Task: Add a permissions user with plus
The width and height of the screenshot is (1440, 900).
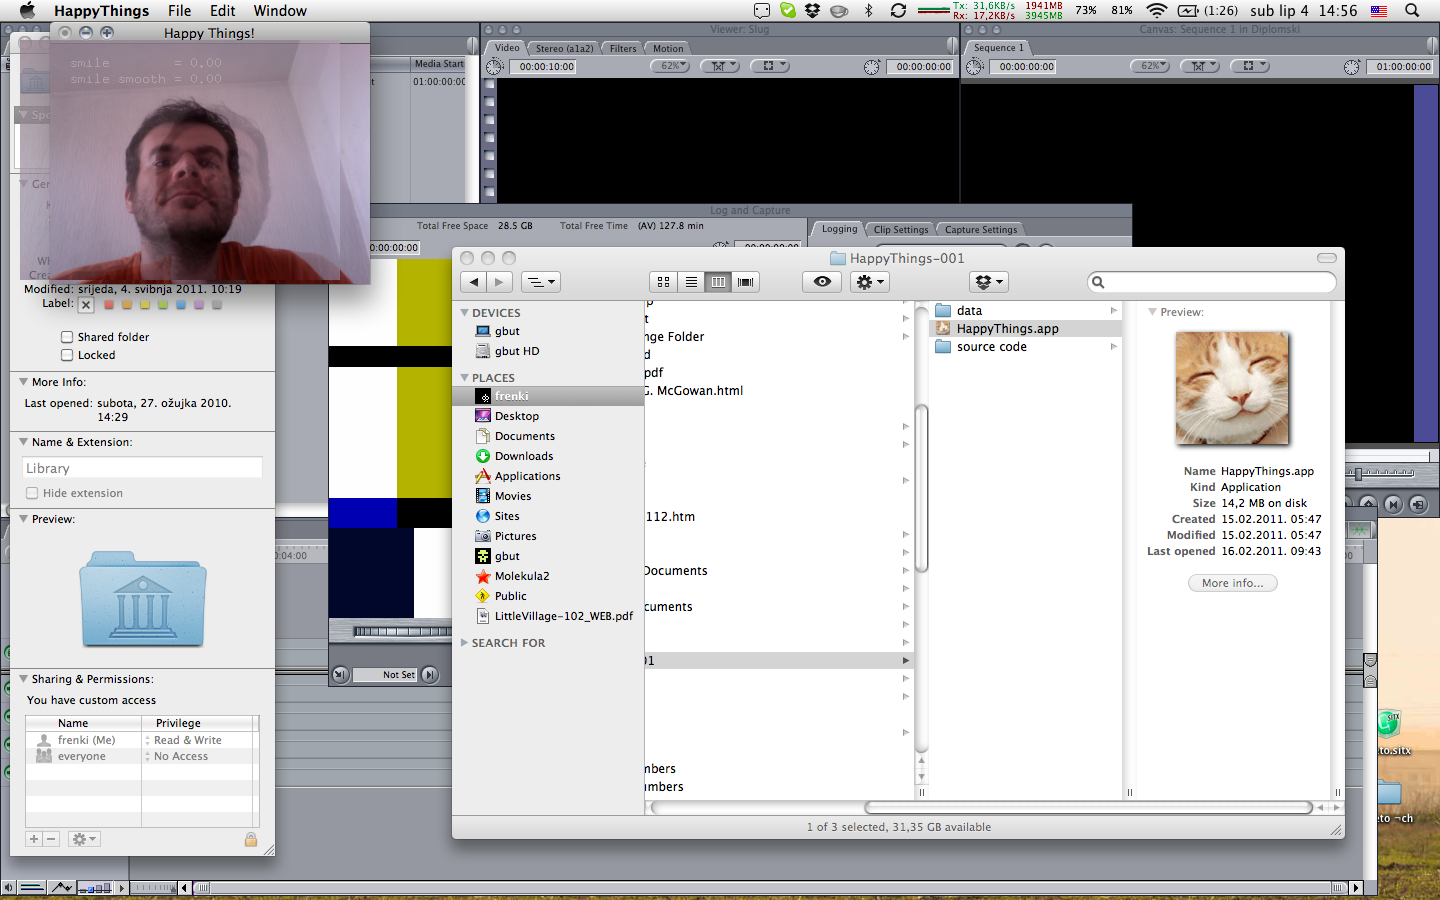Action: pos(34,839)
